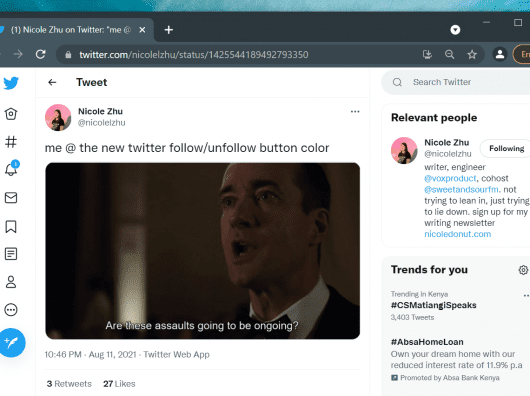Open the Chrome profile avatar icon

(x=500, y=54)
